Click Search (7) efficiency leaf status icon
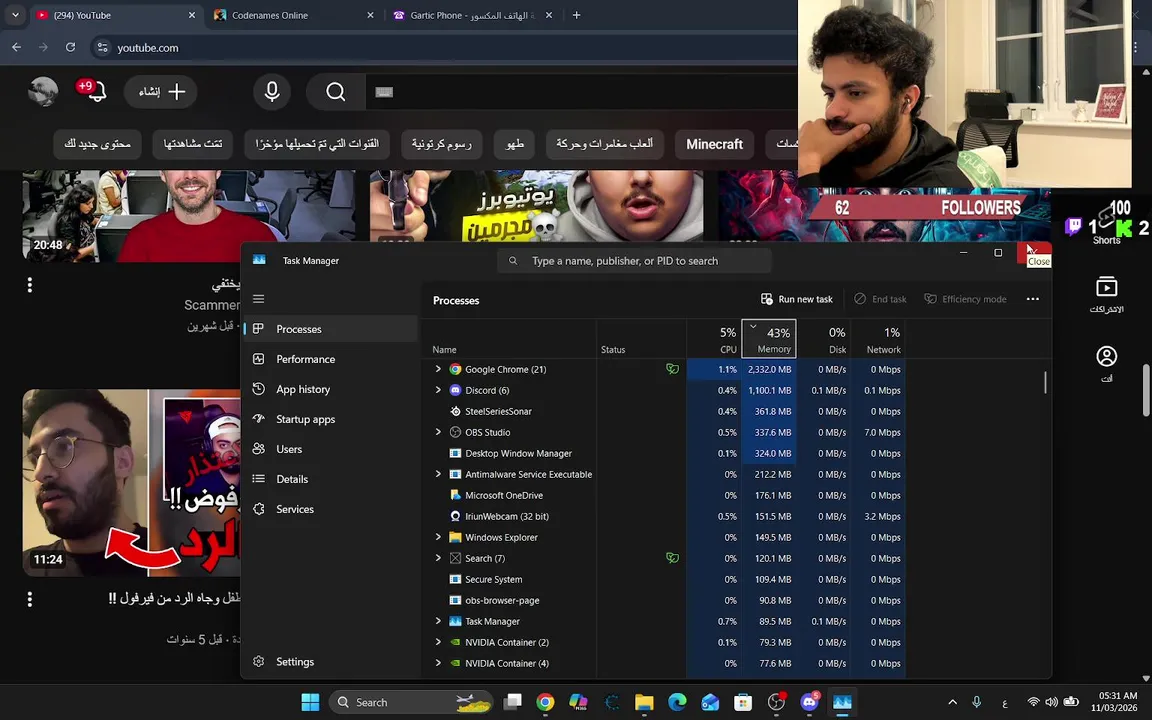This screenshot has height=720, width=1152. [672, 558]
